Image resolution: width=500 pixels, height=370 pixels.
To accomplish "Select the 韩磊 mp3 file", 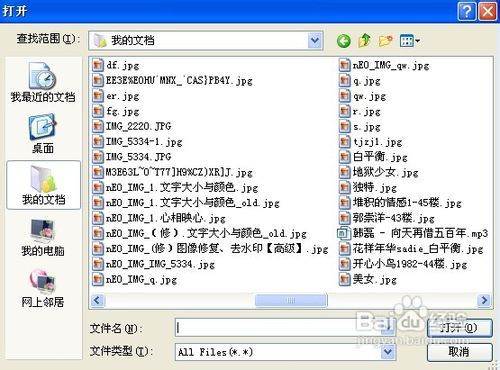I will click(413, 233).
